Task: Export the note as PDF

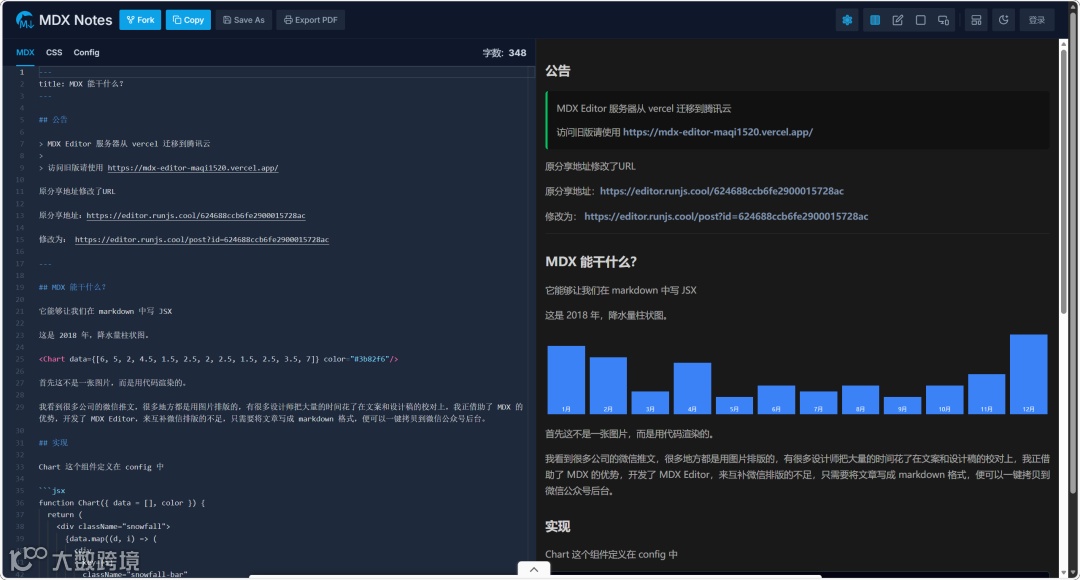Action: coord(311,20)
